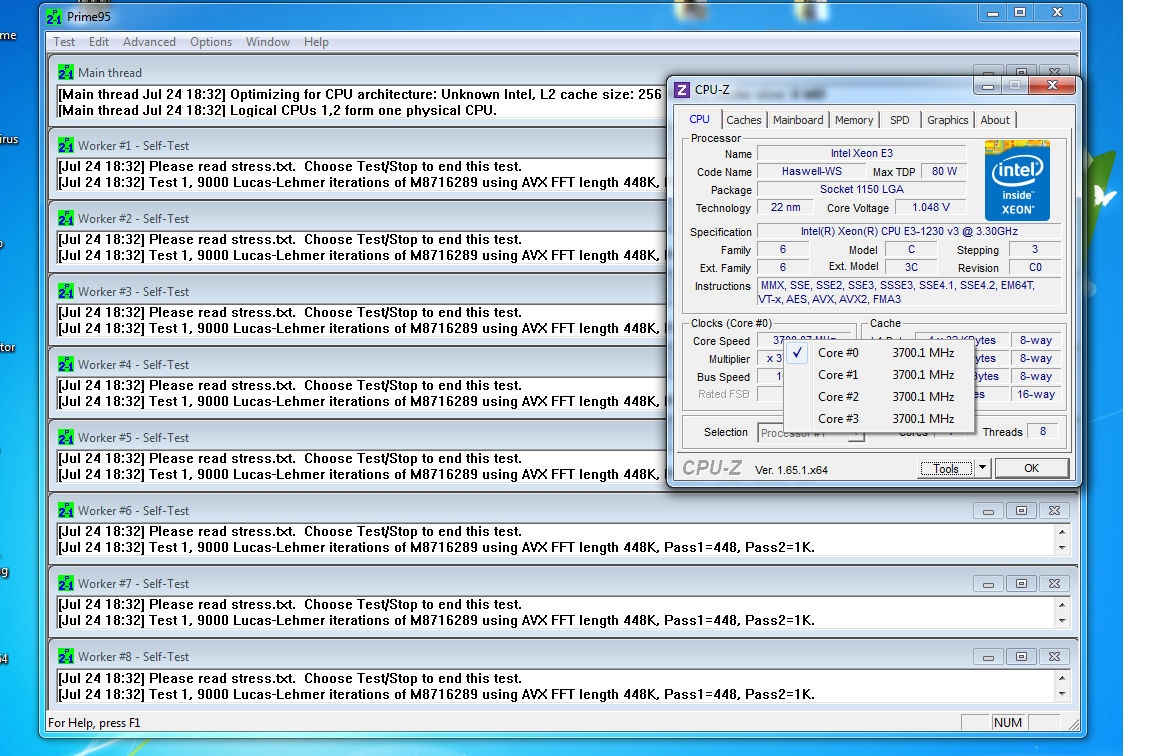The height and width of the screenshot is (756, 1152).
Task: Click the Worker #3 window icon
Action: [66, 292]
